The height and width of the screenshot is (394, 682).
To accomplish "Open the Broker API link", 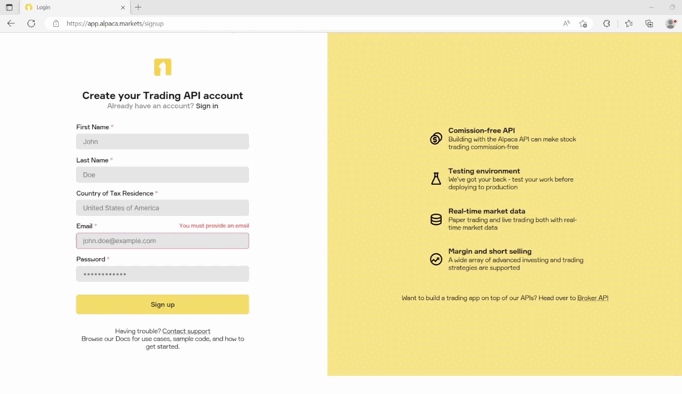I will (x=593, y=298).
